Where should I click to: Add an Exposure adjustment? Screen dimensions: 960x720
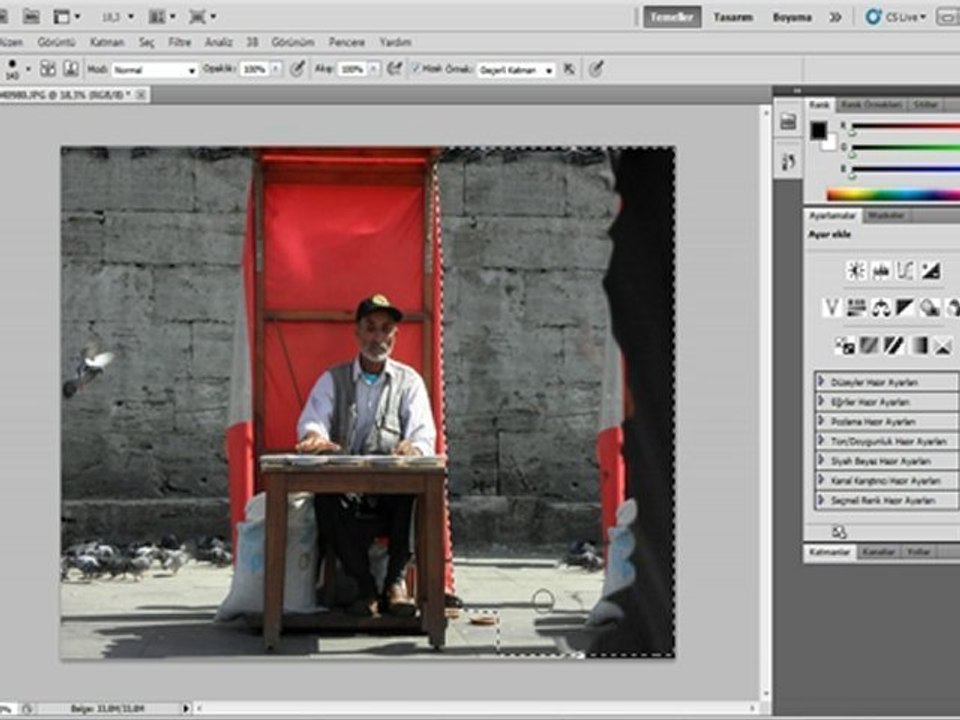[x=931, y=270]
